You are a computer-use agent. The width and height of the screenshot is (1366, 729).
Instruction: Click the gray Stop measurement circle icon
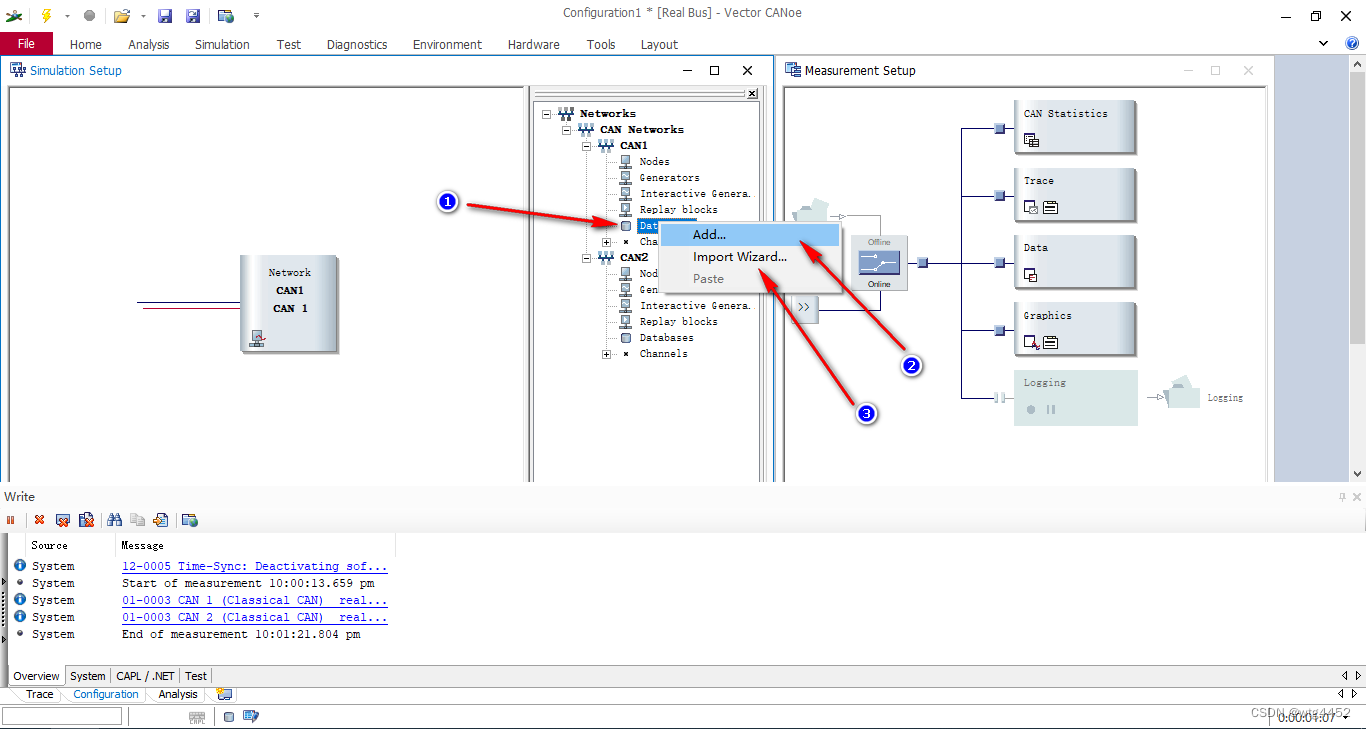(x=89, y=15)
